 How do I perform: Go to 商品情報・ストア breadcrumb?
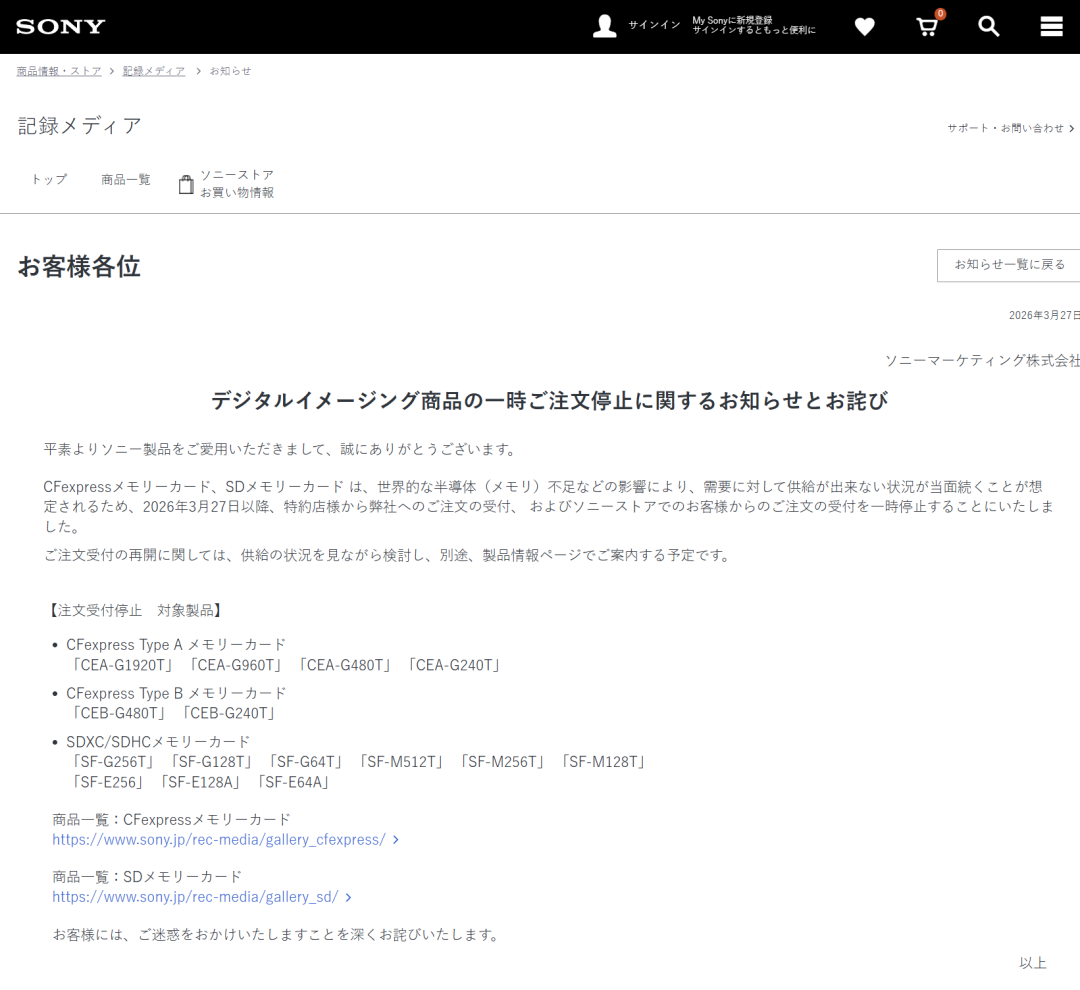(58, 71)
